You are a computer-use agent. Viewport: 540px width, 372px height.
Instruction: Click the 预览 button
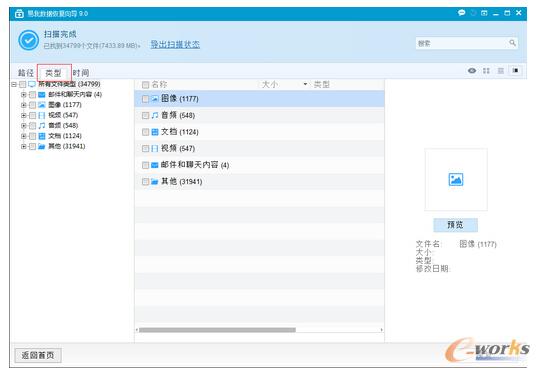pos(455,225)
